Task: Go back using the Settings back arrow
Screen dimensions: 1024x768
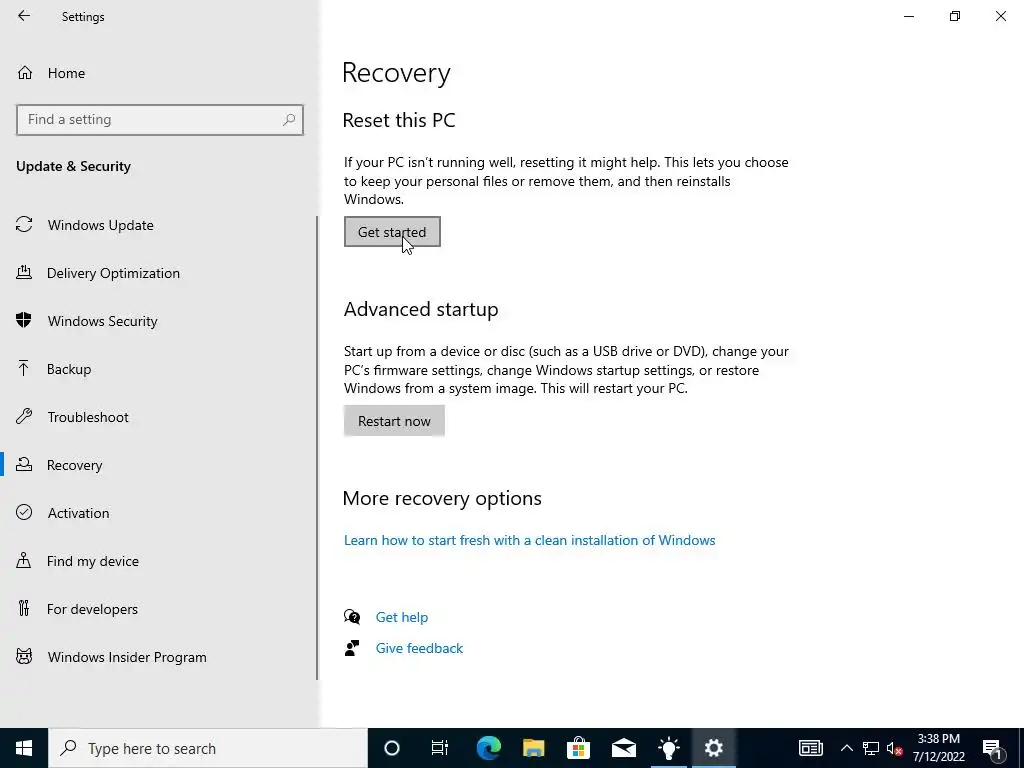Action: [24, 16]
